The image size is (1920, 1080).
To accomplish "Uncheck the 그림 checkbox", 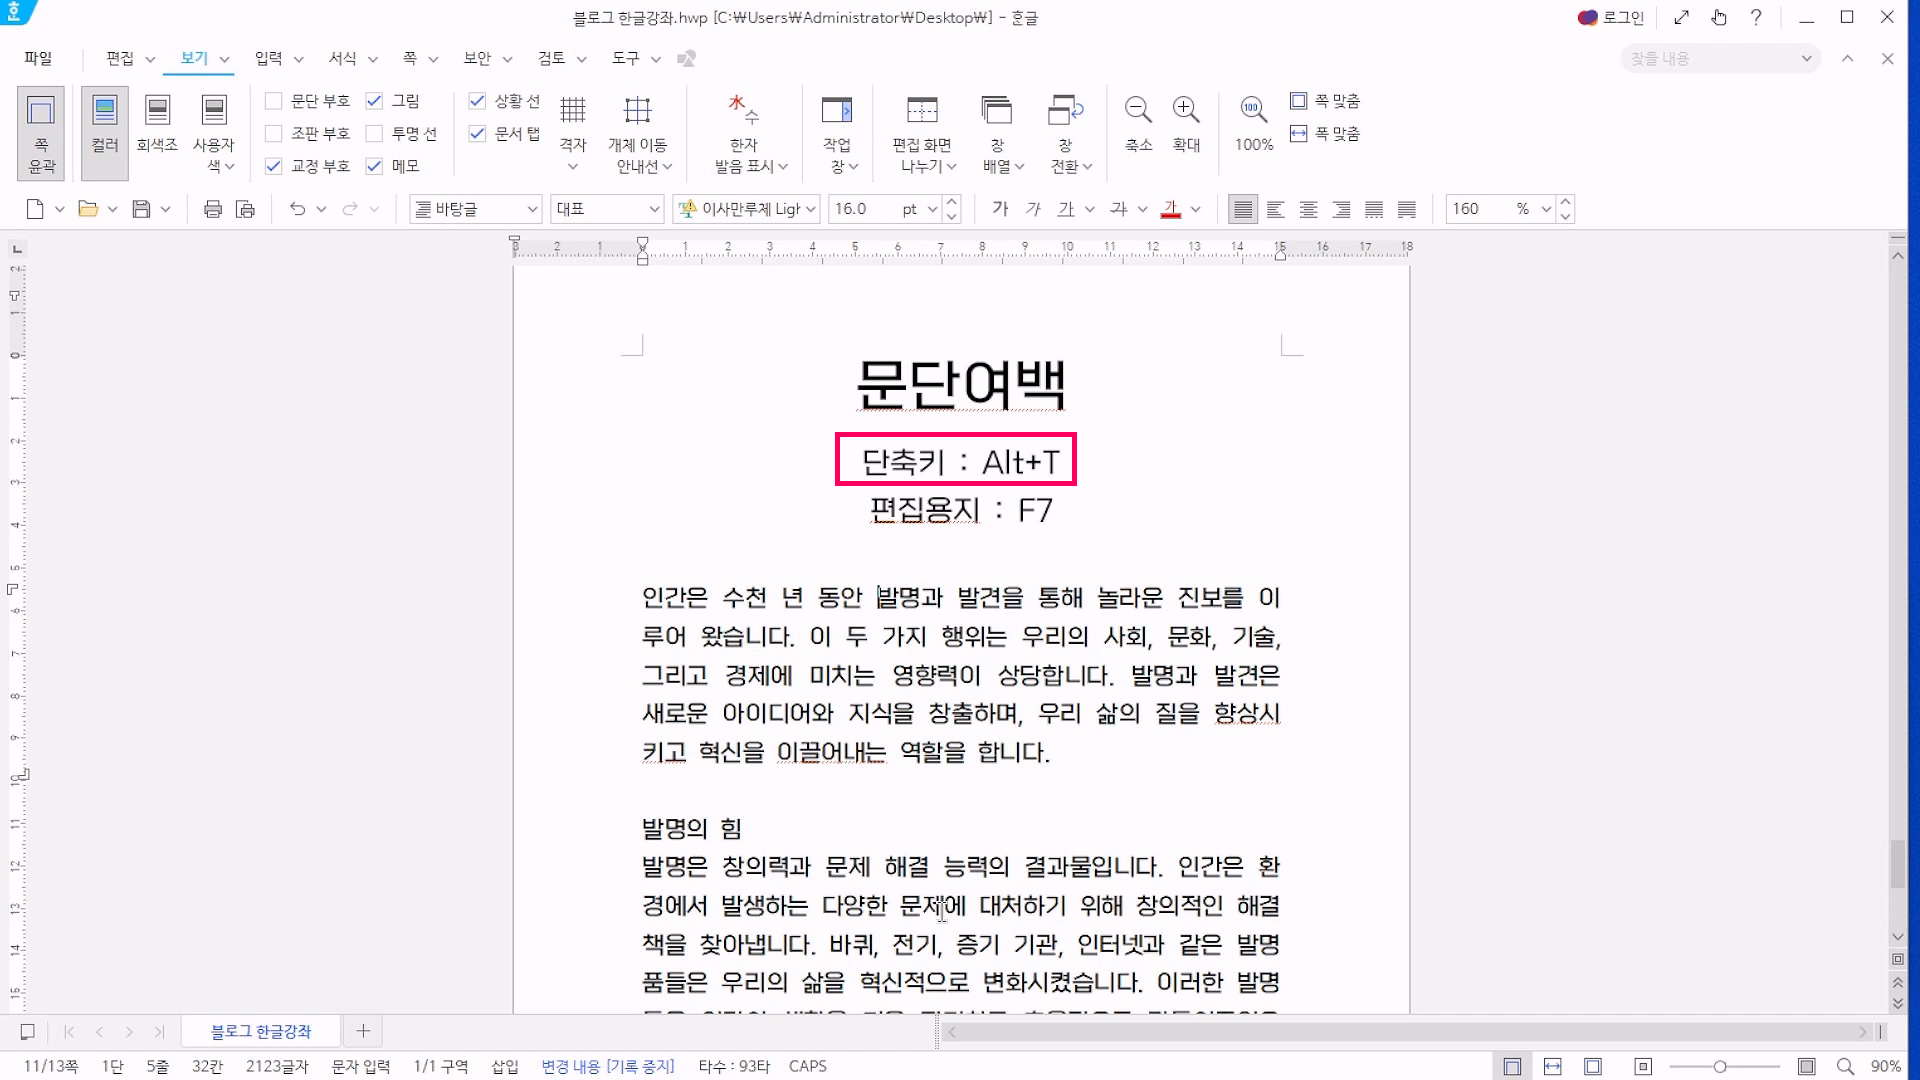I will [374, 101].
